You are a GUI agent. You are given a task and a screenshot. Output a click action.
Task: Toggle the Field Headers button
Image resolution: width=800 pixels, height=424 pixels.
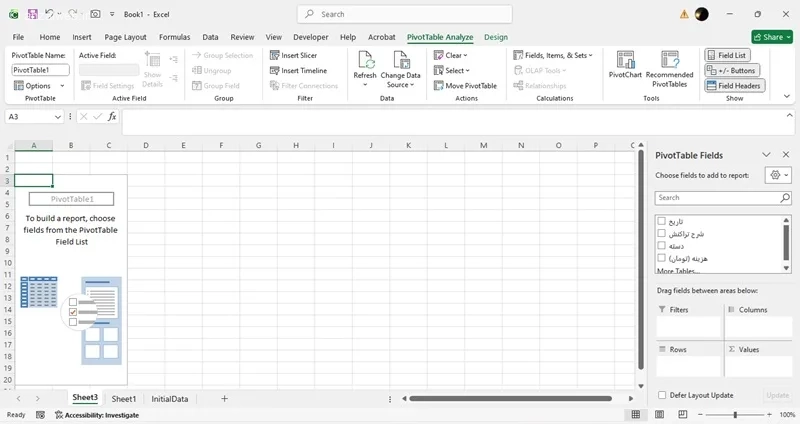pyautogui.click(x=731, y=86)
